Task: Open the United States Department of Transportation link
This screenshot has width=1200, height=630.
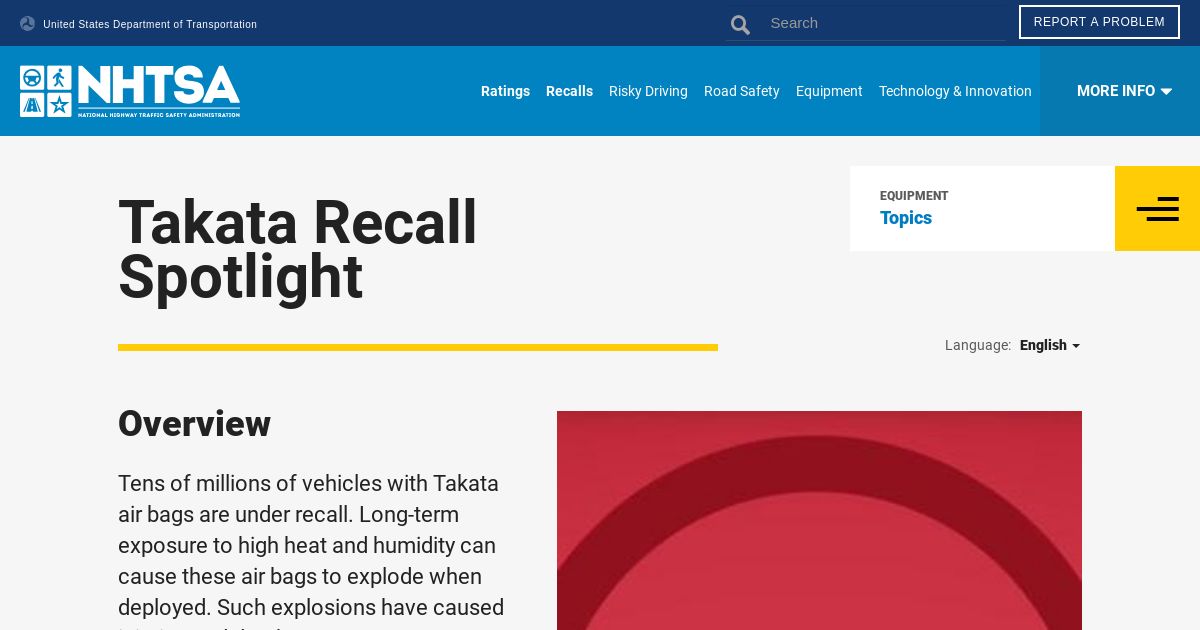Action: click(150, 24)
